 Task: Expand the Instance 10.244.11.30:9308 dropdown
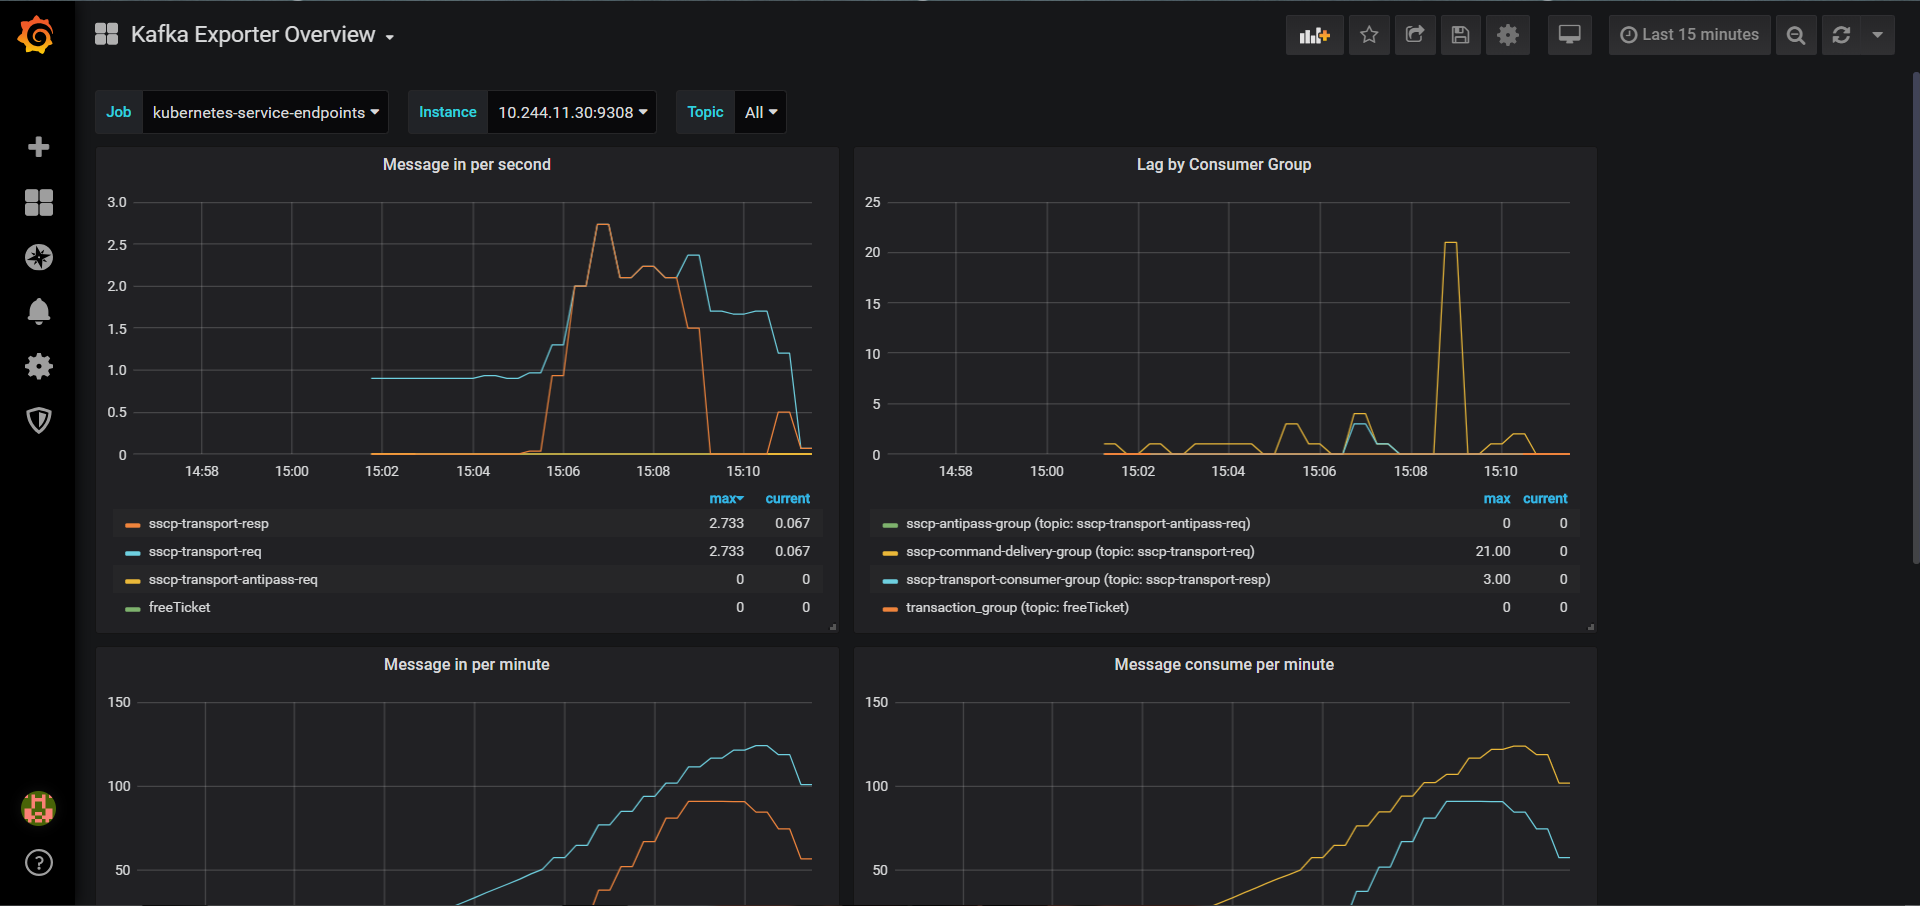pyautogui.click(x=572, y=112)
